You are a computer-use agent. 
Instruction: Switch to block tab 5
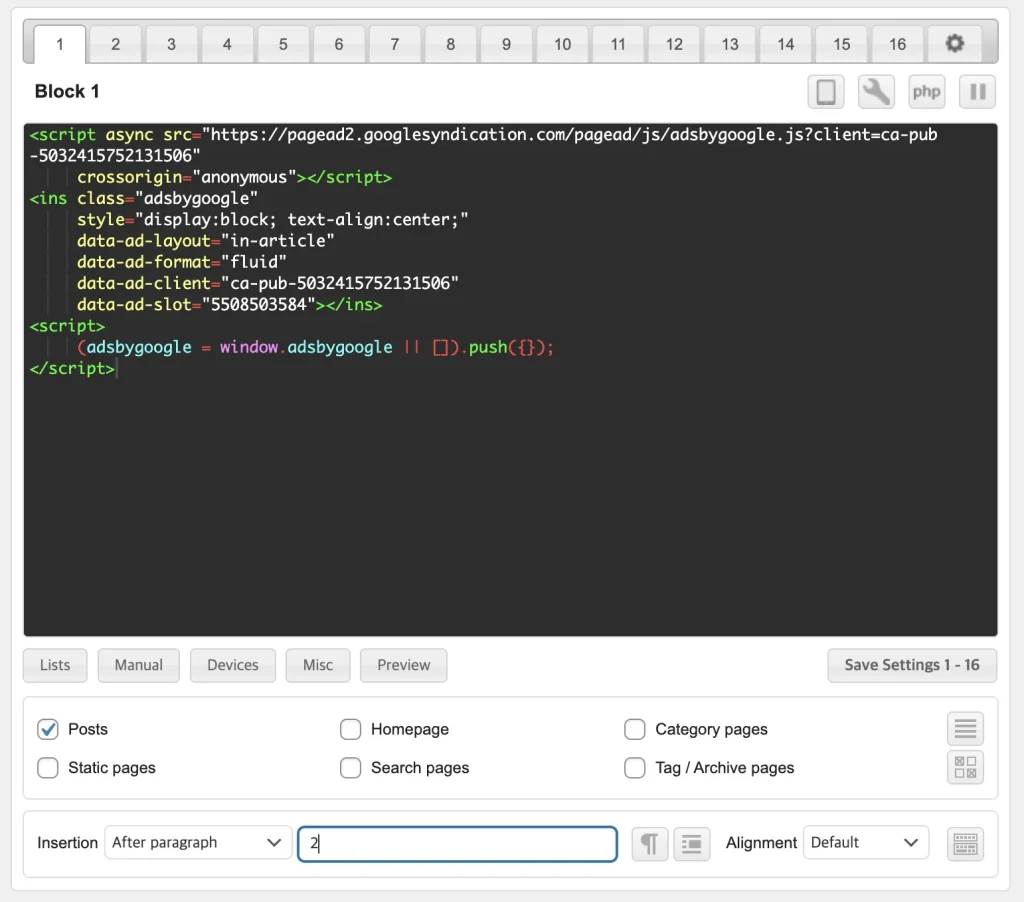(283, 44)
